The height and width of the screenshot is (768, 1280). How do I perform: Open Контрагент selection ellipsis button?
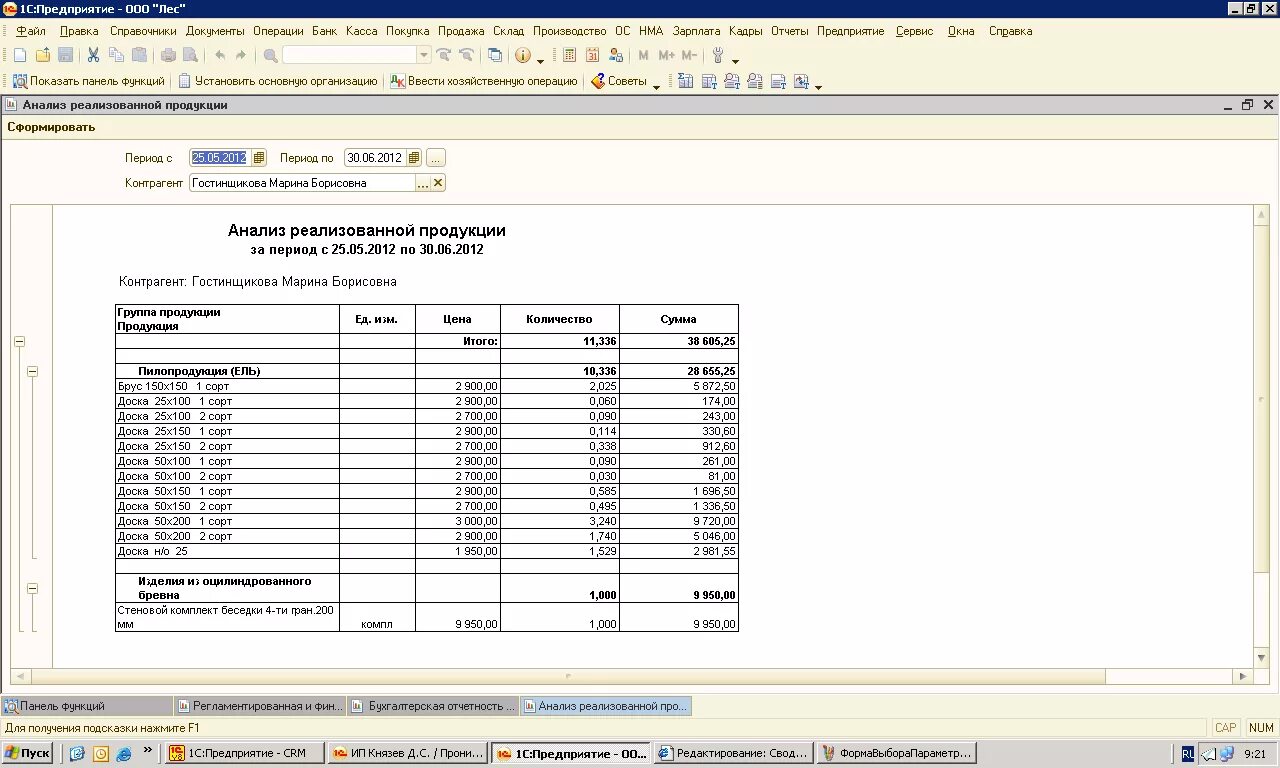click(x=423, y=183)
